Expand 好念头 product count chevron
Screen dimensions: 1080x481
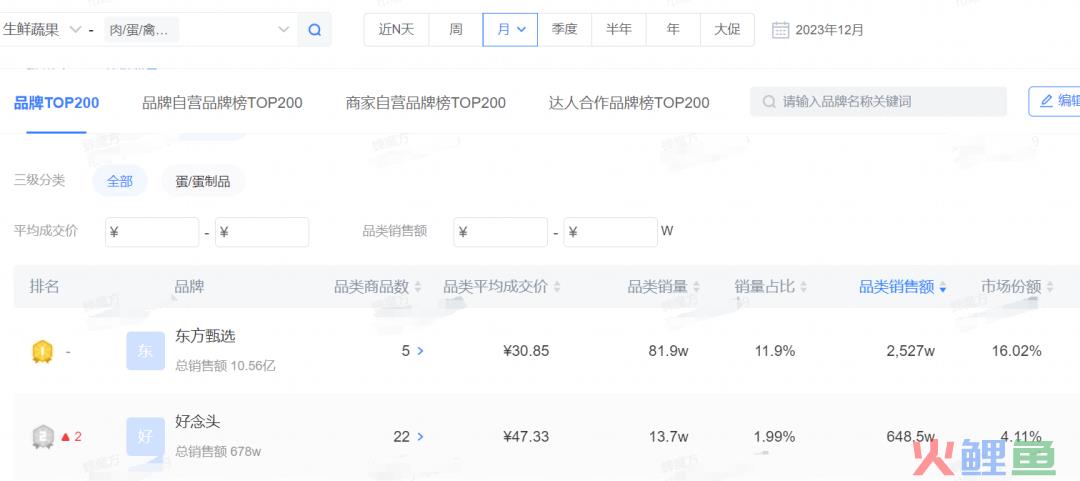pos(420,436)
